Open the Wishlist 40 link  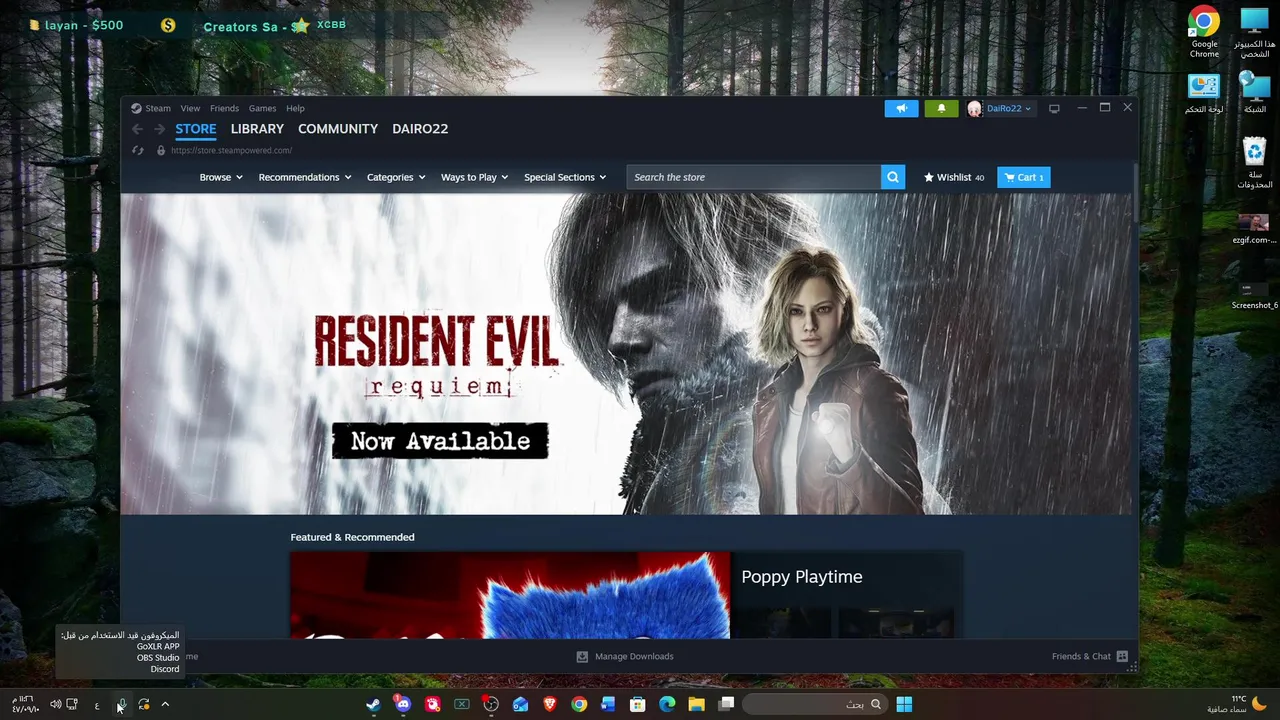coord(954,177)
